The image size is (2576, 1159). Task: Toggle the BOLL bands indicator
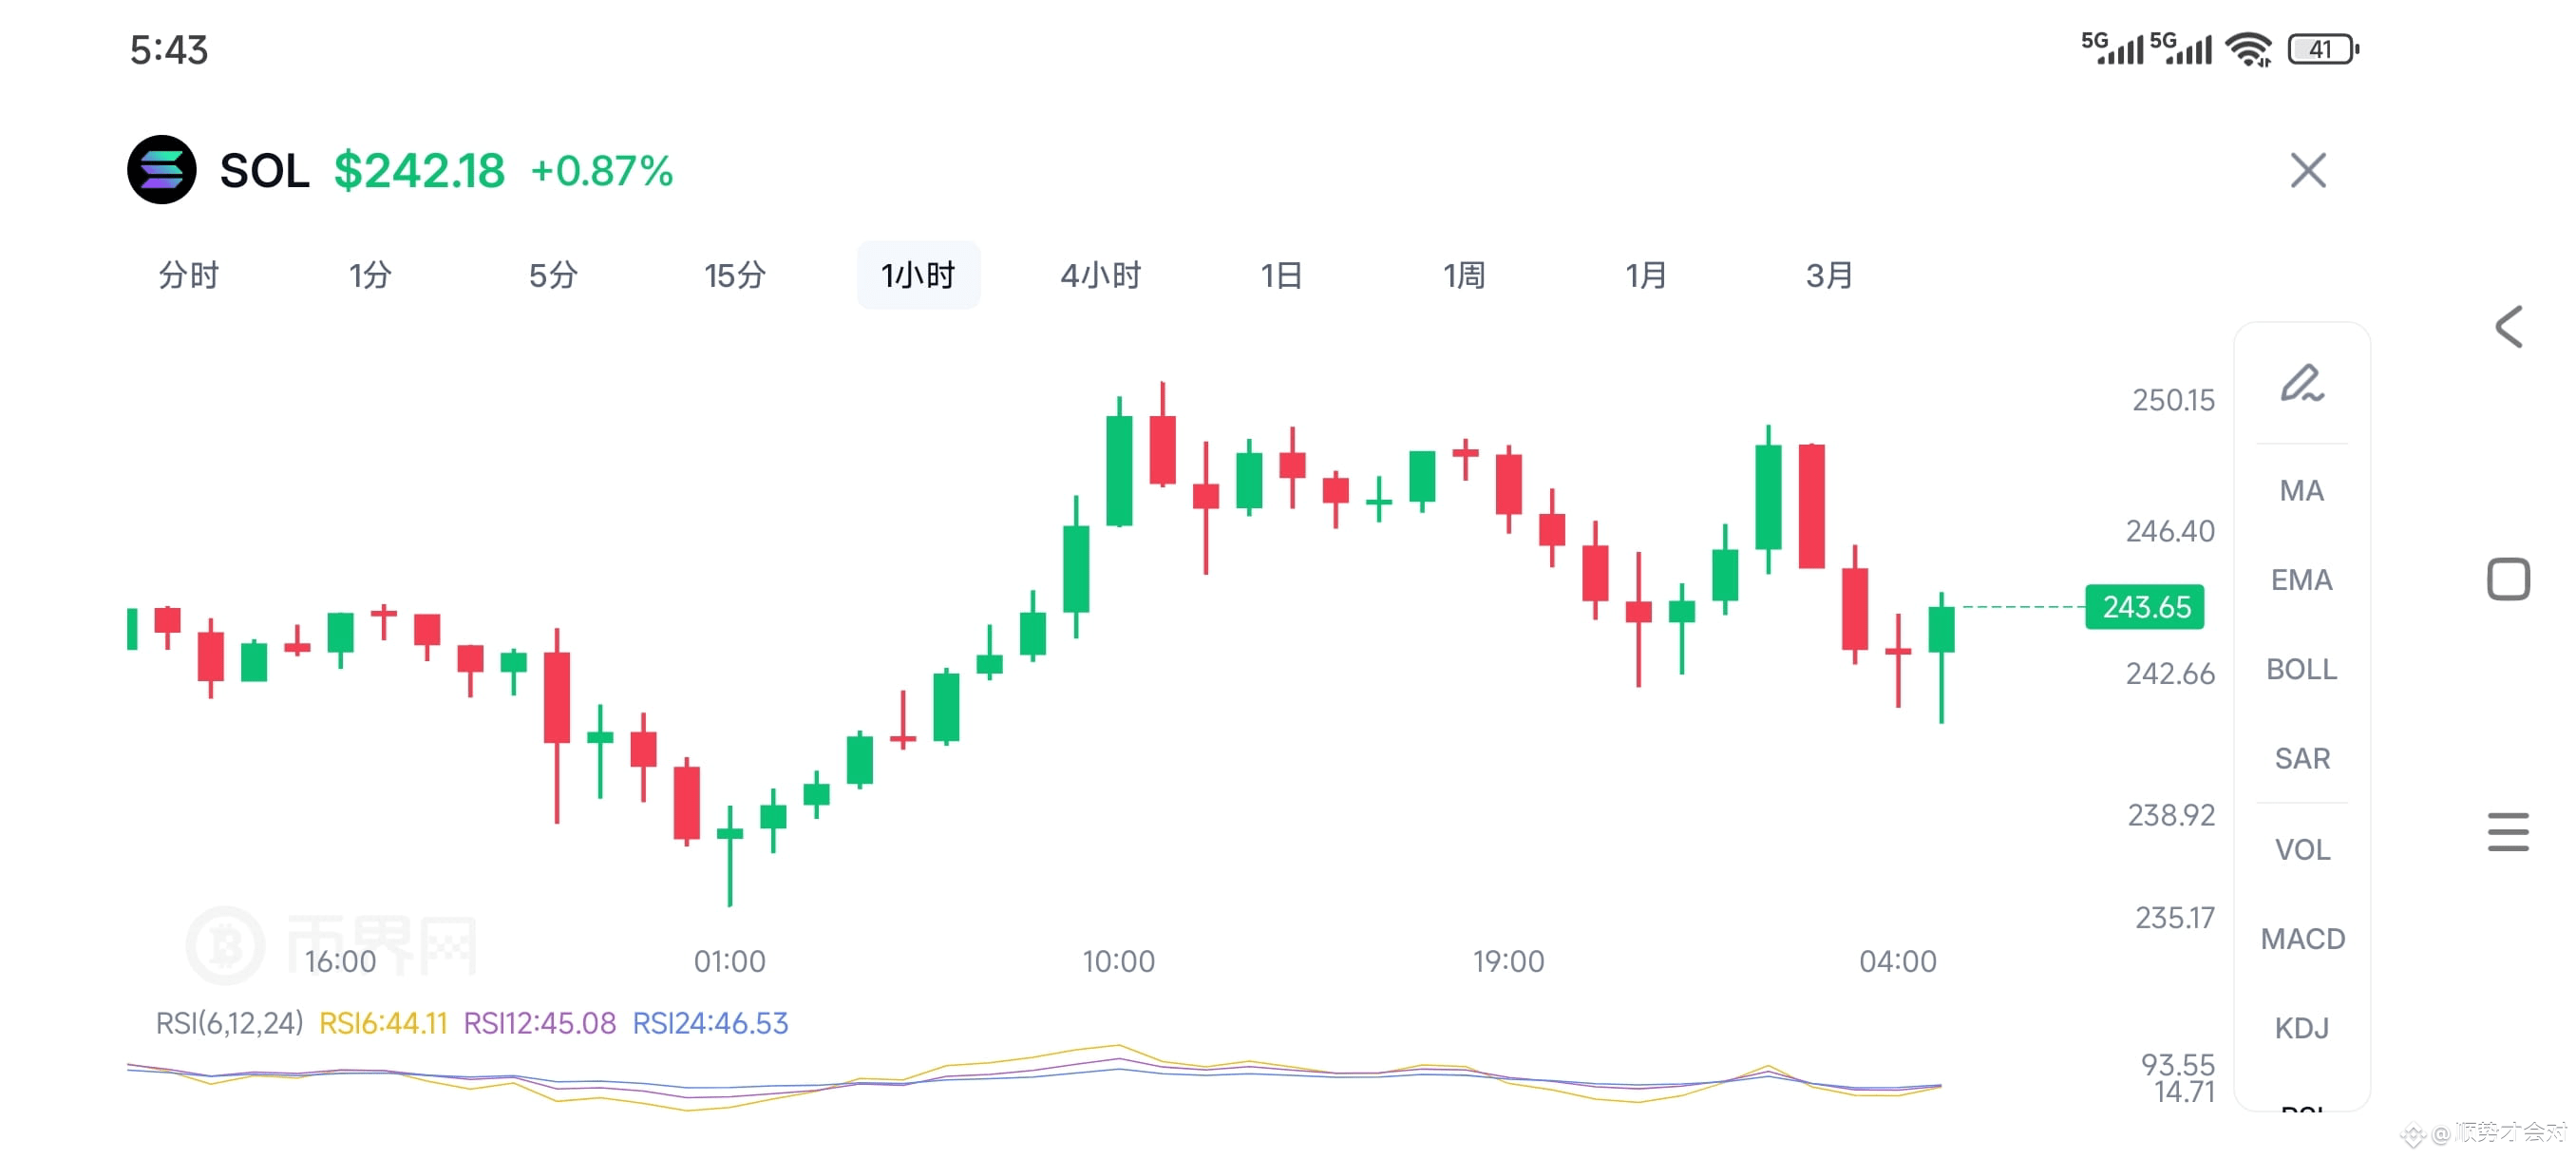(2302, 669)
